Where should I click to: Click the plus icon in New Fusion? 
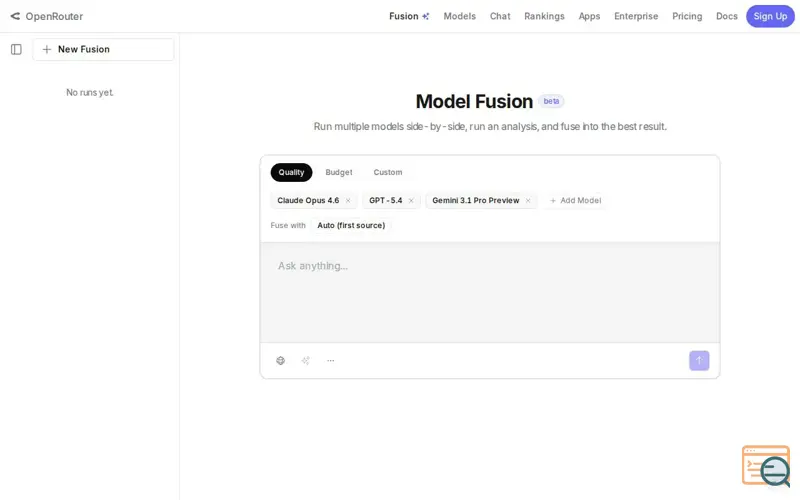coord(46,49)
